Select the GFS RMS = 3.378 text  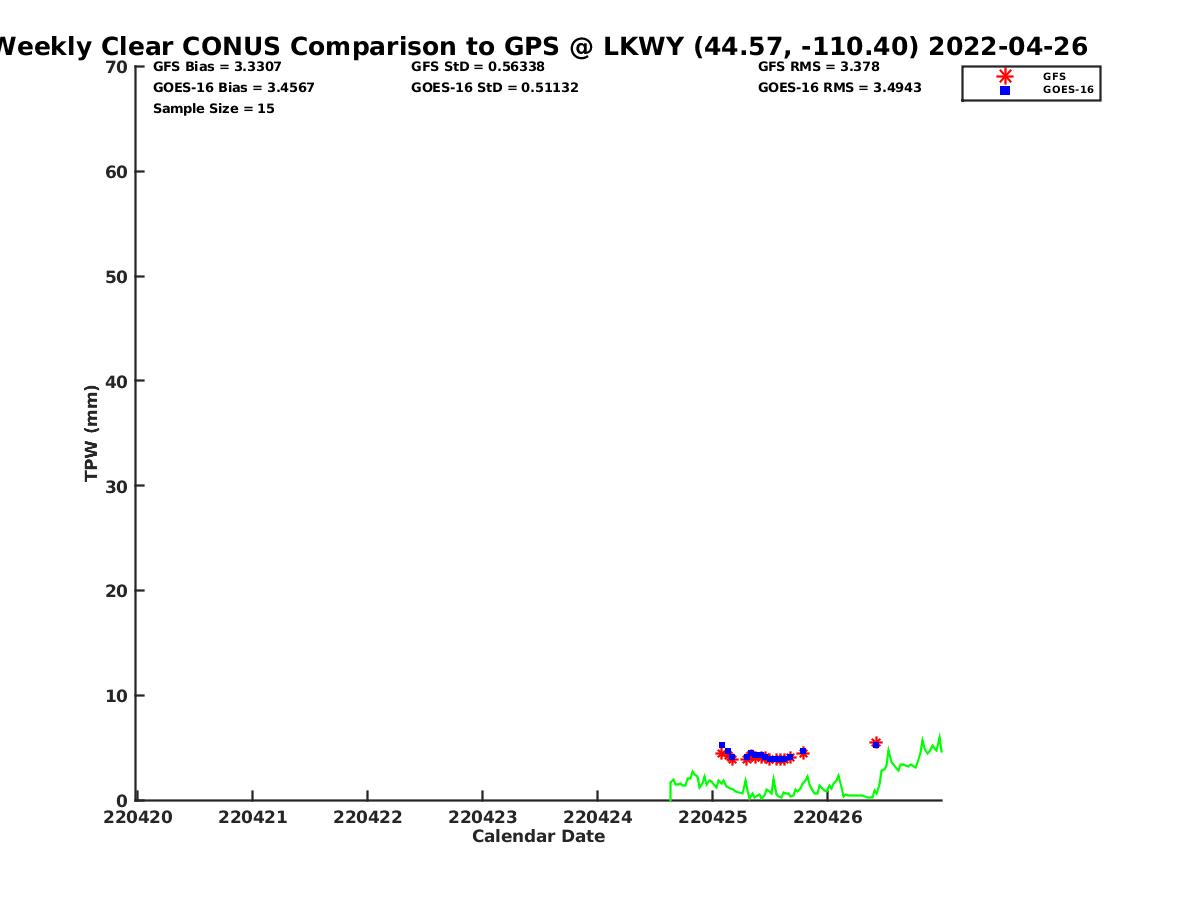tap(819, 67)
